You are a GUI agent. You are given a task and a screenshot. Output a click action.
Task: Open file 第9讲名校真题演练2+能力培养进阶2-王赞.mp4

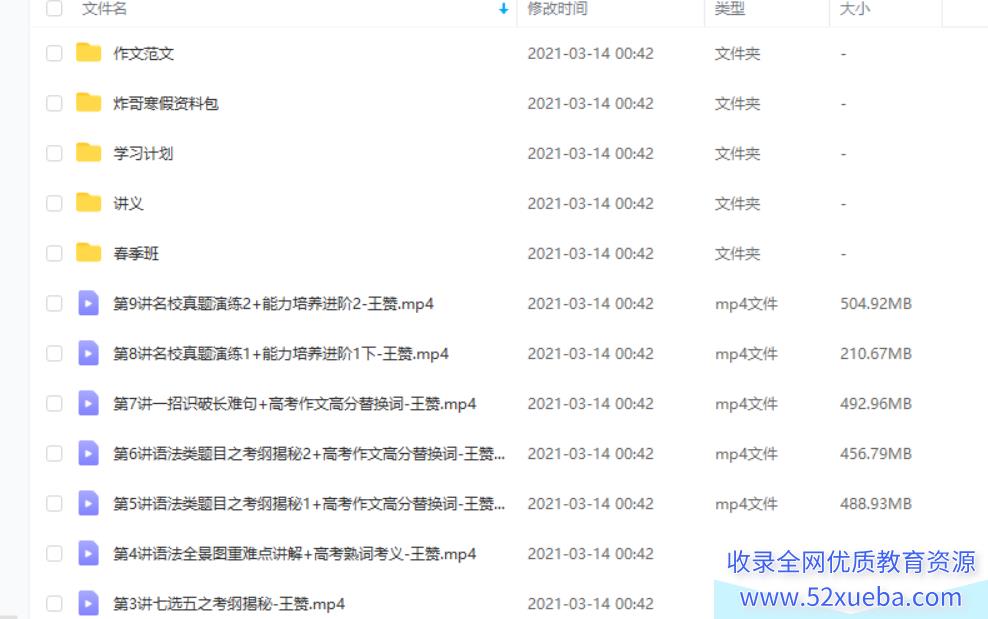point(273,304)
